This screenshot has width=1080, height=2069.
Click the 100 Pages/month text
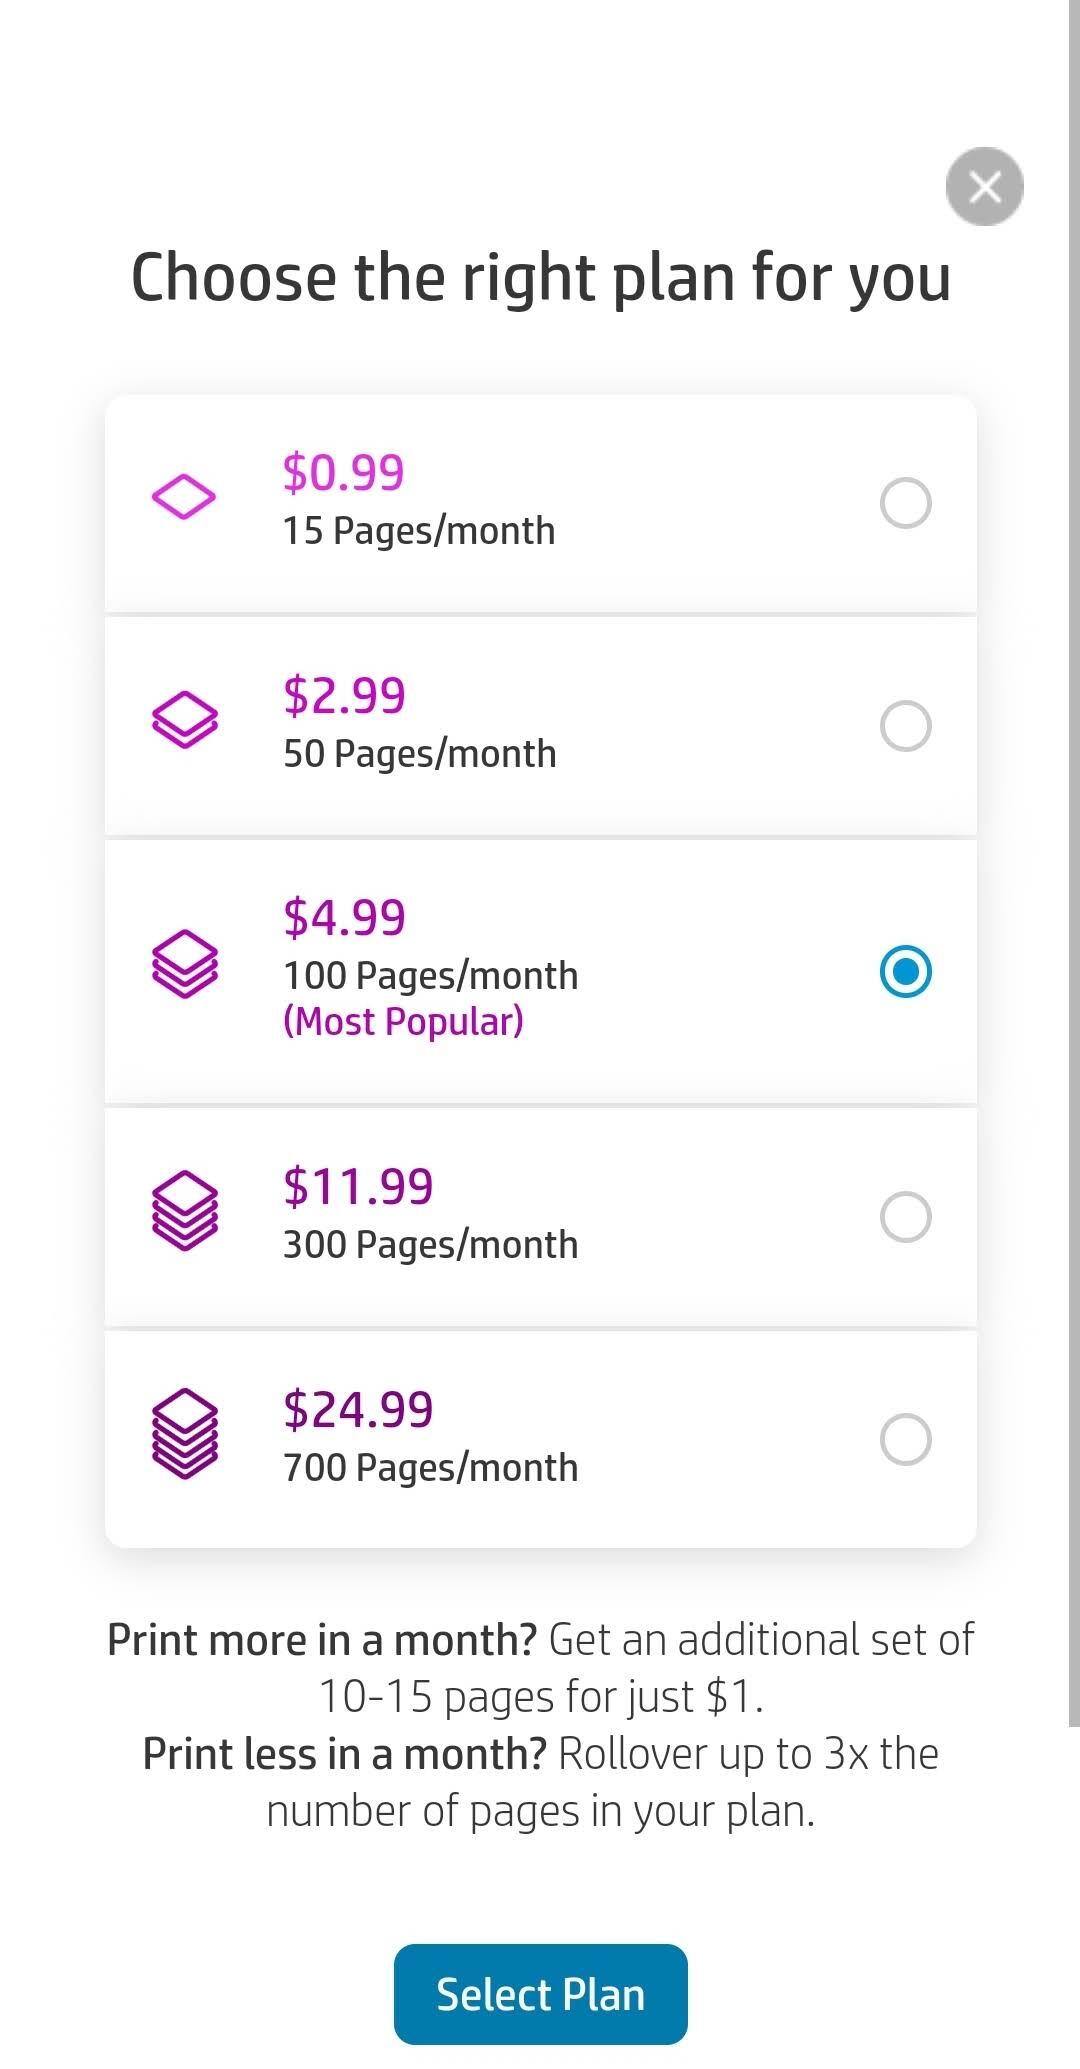click(x=430, y=976)
